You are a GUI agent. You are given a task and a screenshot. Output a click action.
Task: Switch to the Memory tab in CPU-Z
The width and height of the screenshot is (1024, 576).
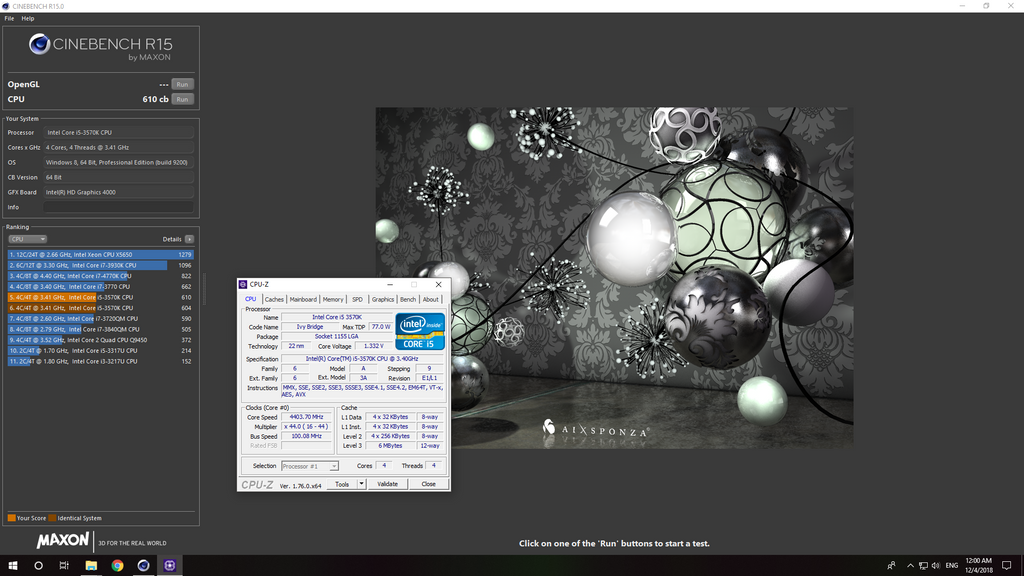333,299
